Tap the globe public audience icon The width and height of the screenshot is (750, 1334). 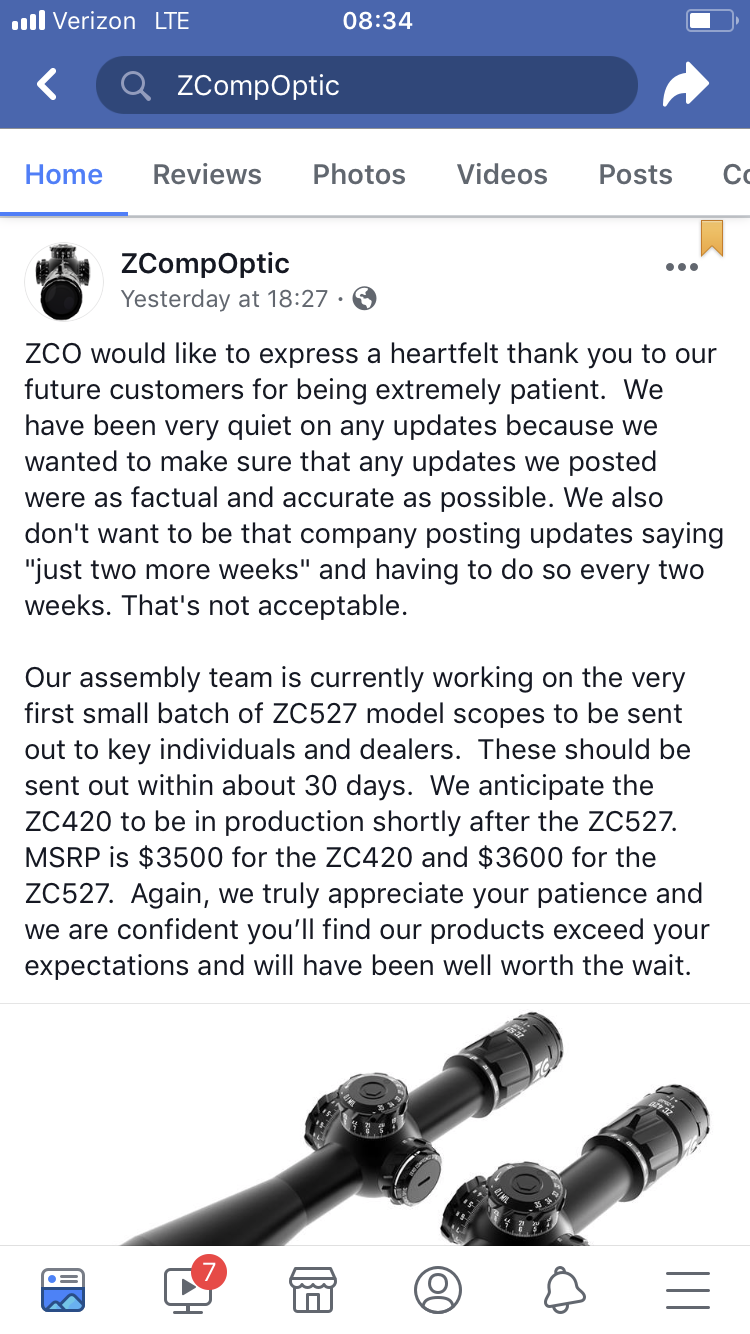[365, 298]
